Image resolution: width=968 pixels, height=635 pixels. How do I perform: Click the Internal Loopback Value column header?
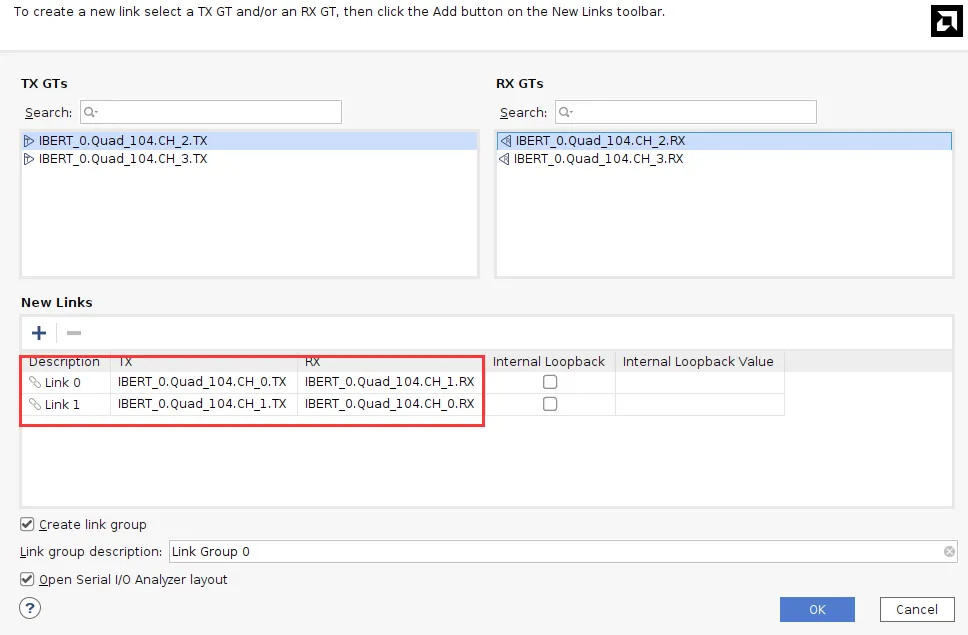point(698,361)
